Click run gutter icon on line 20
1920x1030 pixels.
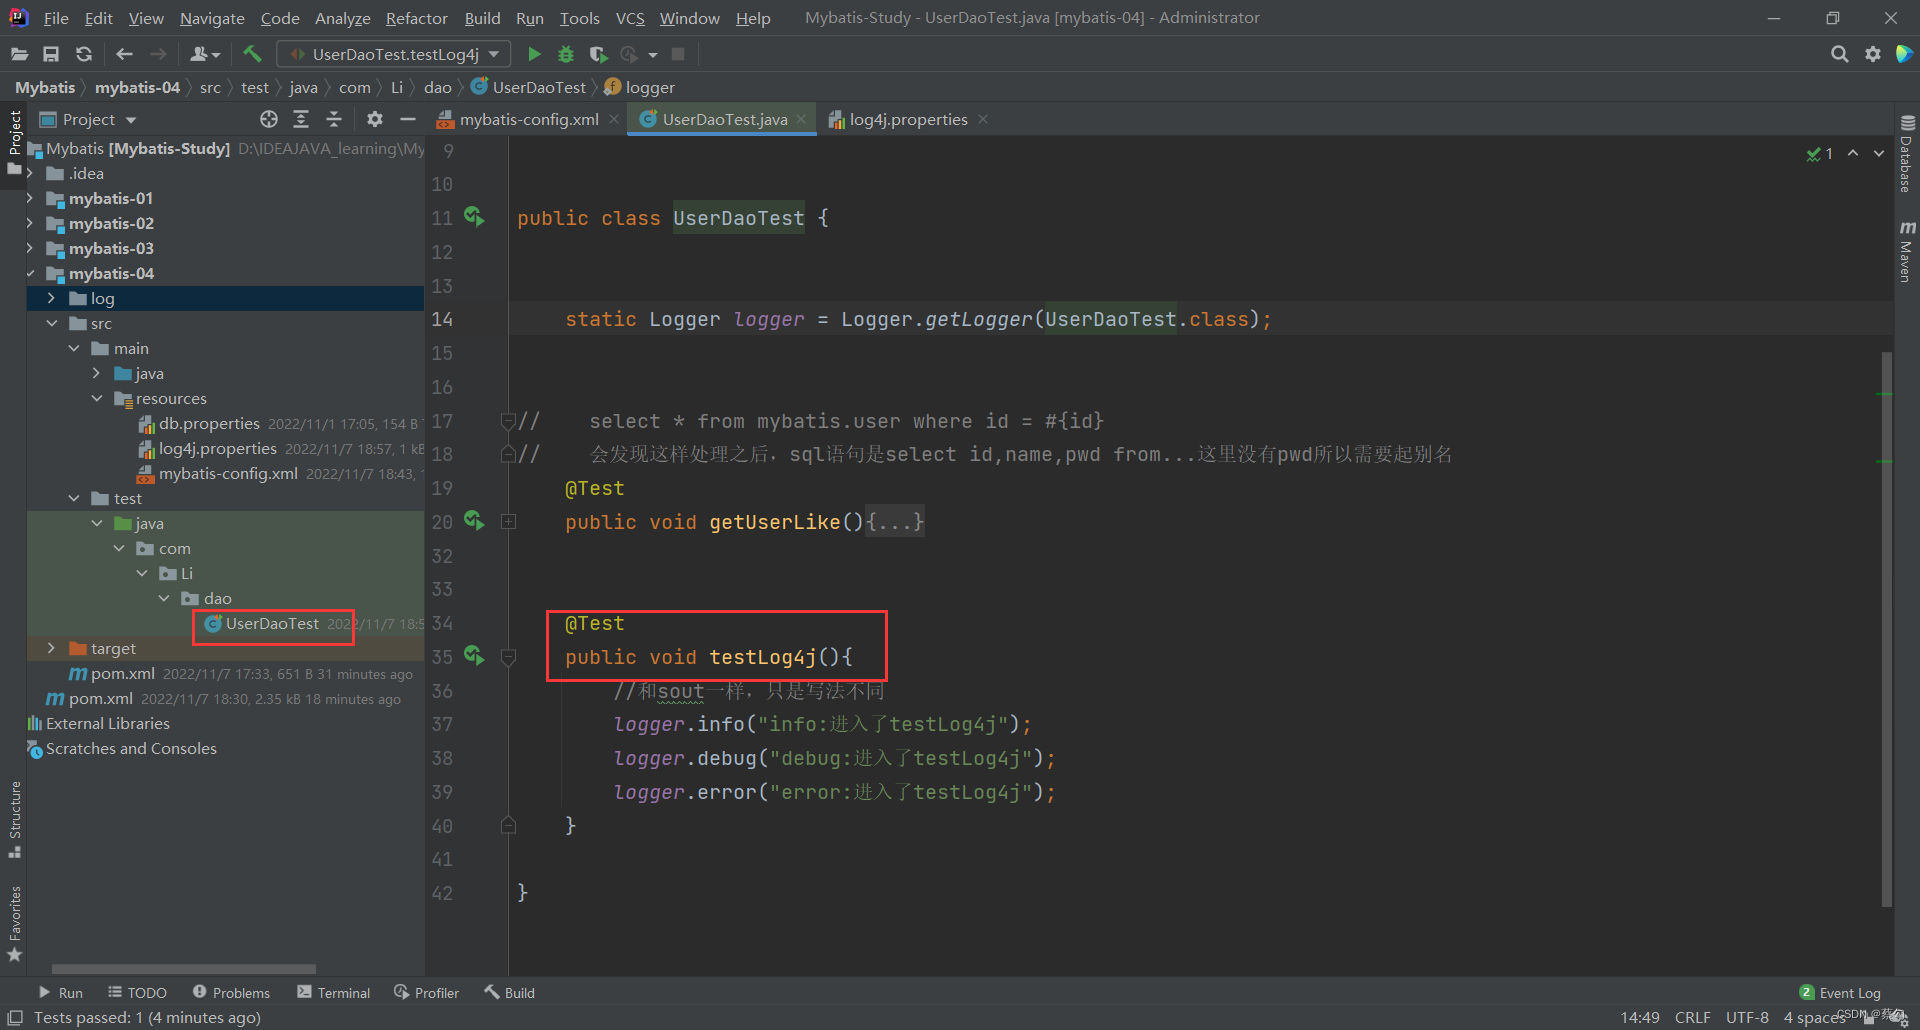click(474, 521)
